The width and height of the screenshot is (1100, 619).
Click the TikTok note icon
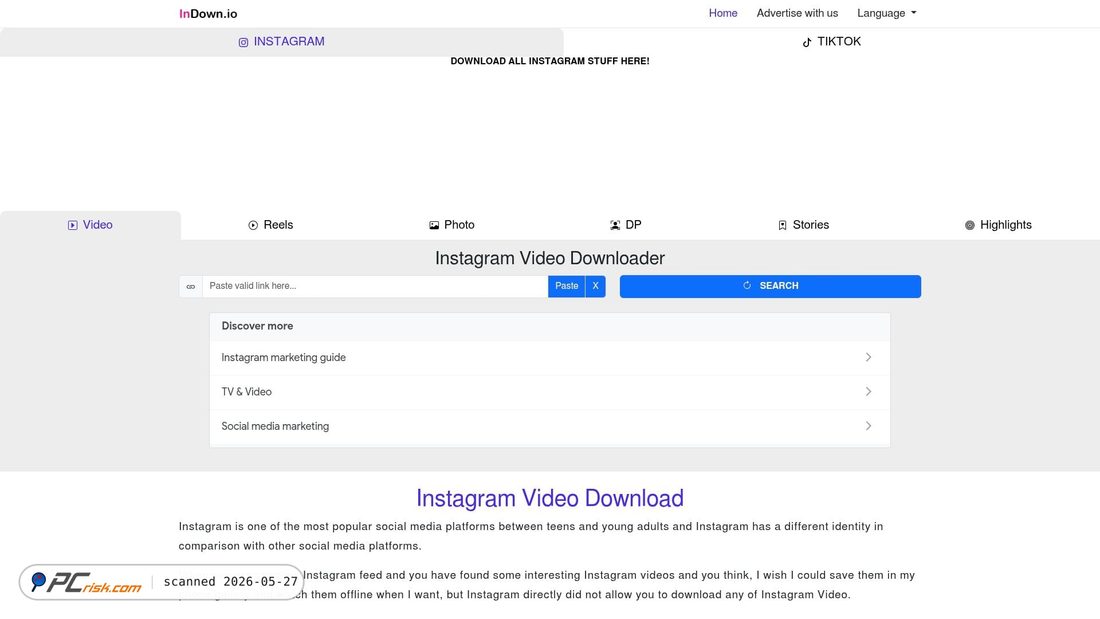coord(807,42)
